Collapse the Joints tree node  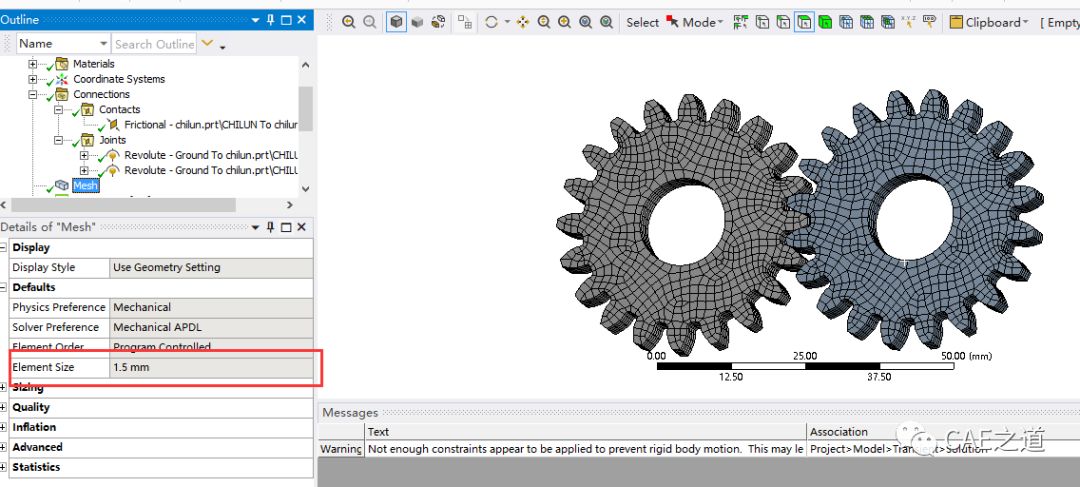(59, 139)
